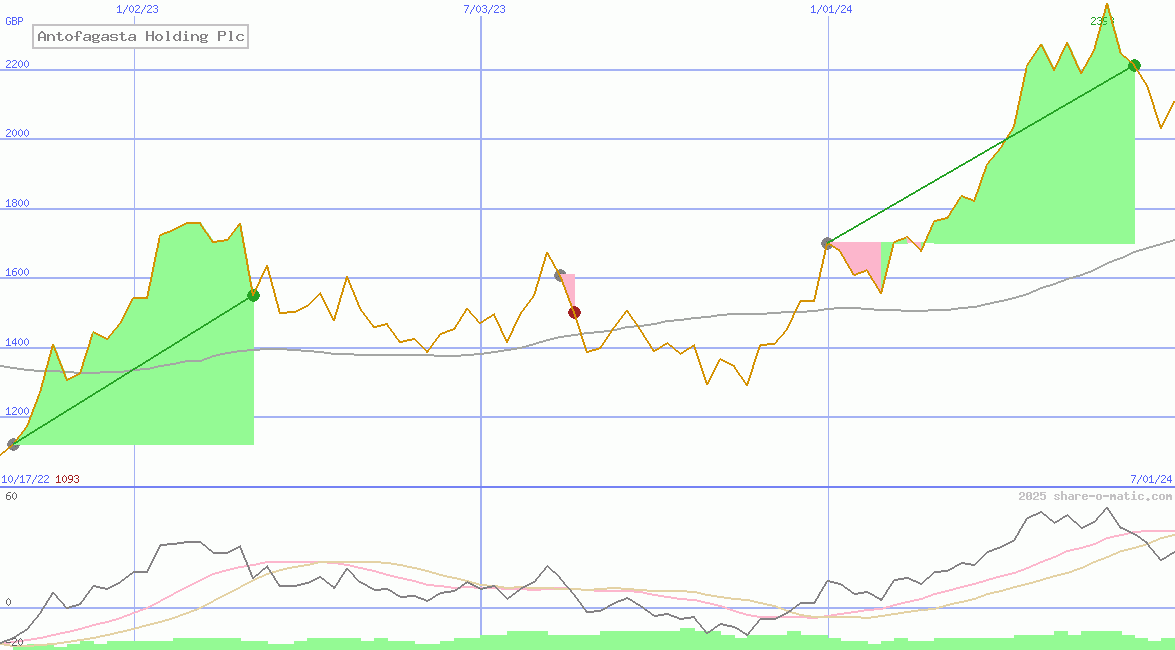Click the Antofagasta Holding Plc title label
This screenshot has width=1175, height=650.
tap(140, 37)
